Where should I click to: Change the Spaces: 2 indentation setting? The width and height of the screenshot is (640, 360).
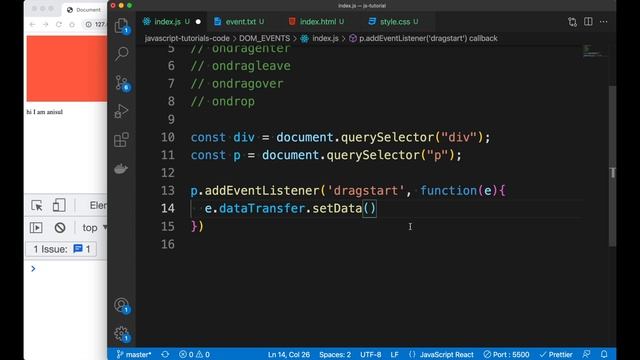coord(335,354)
